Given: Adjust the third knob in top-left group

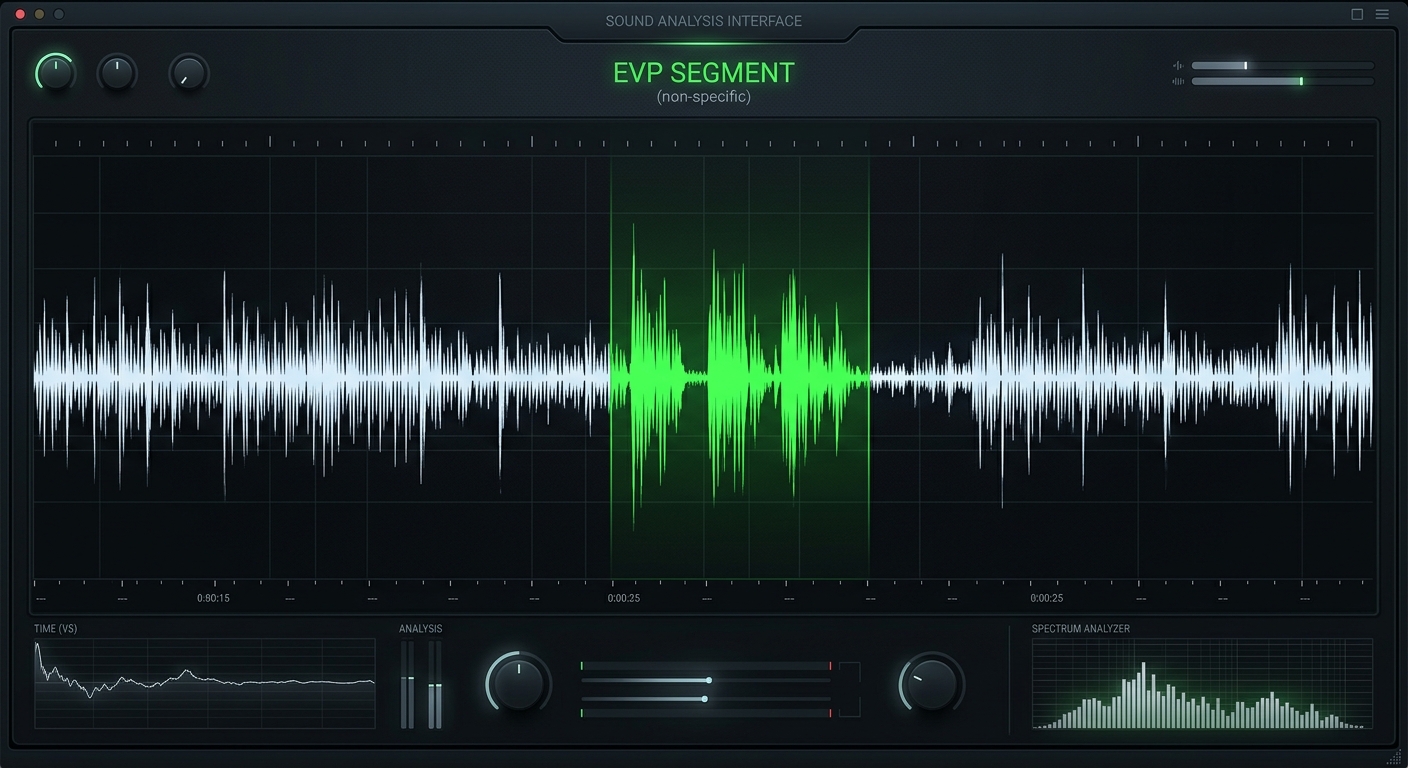Looking at the screenshot, I should (x=188, y=72).
